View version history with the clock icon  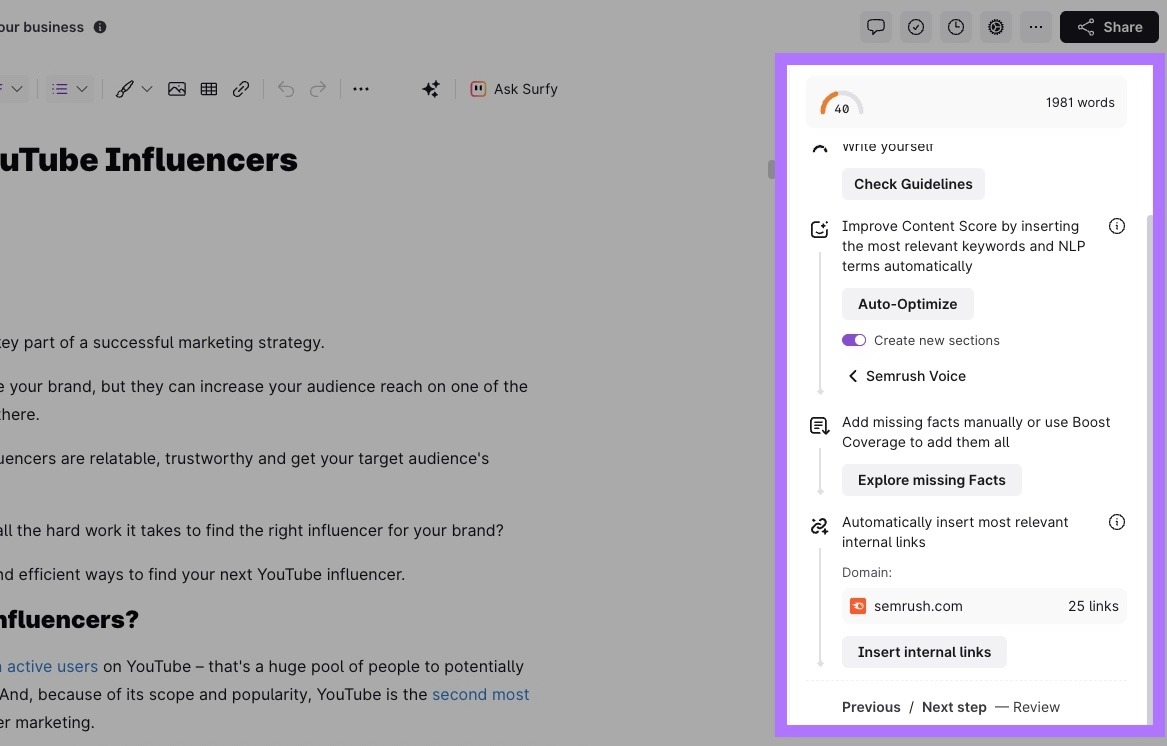click(x=956, y=27)
